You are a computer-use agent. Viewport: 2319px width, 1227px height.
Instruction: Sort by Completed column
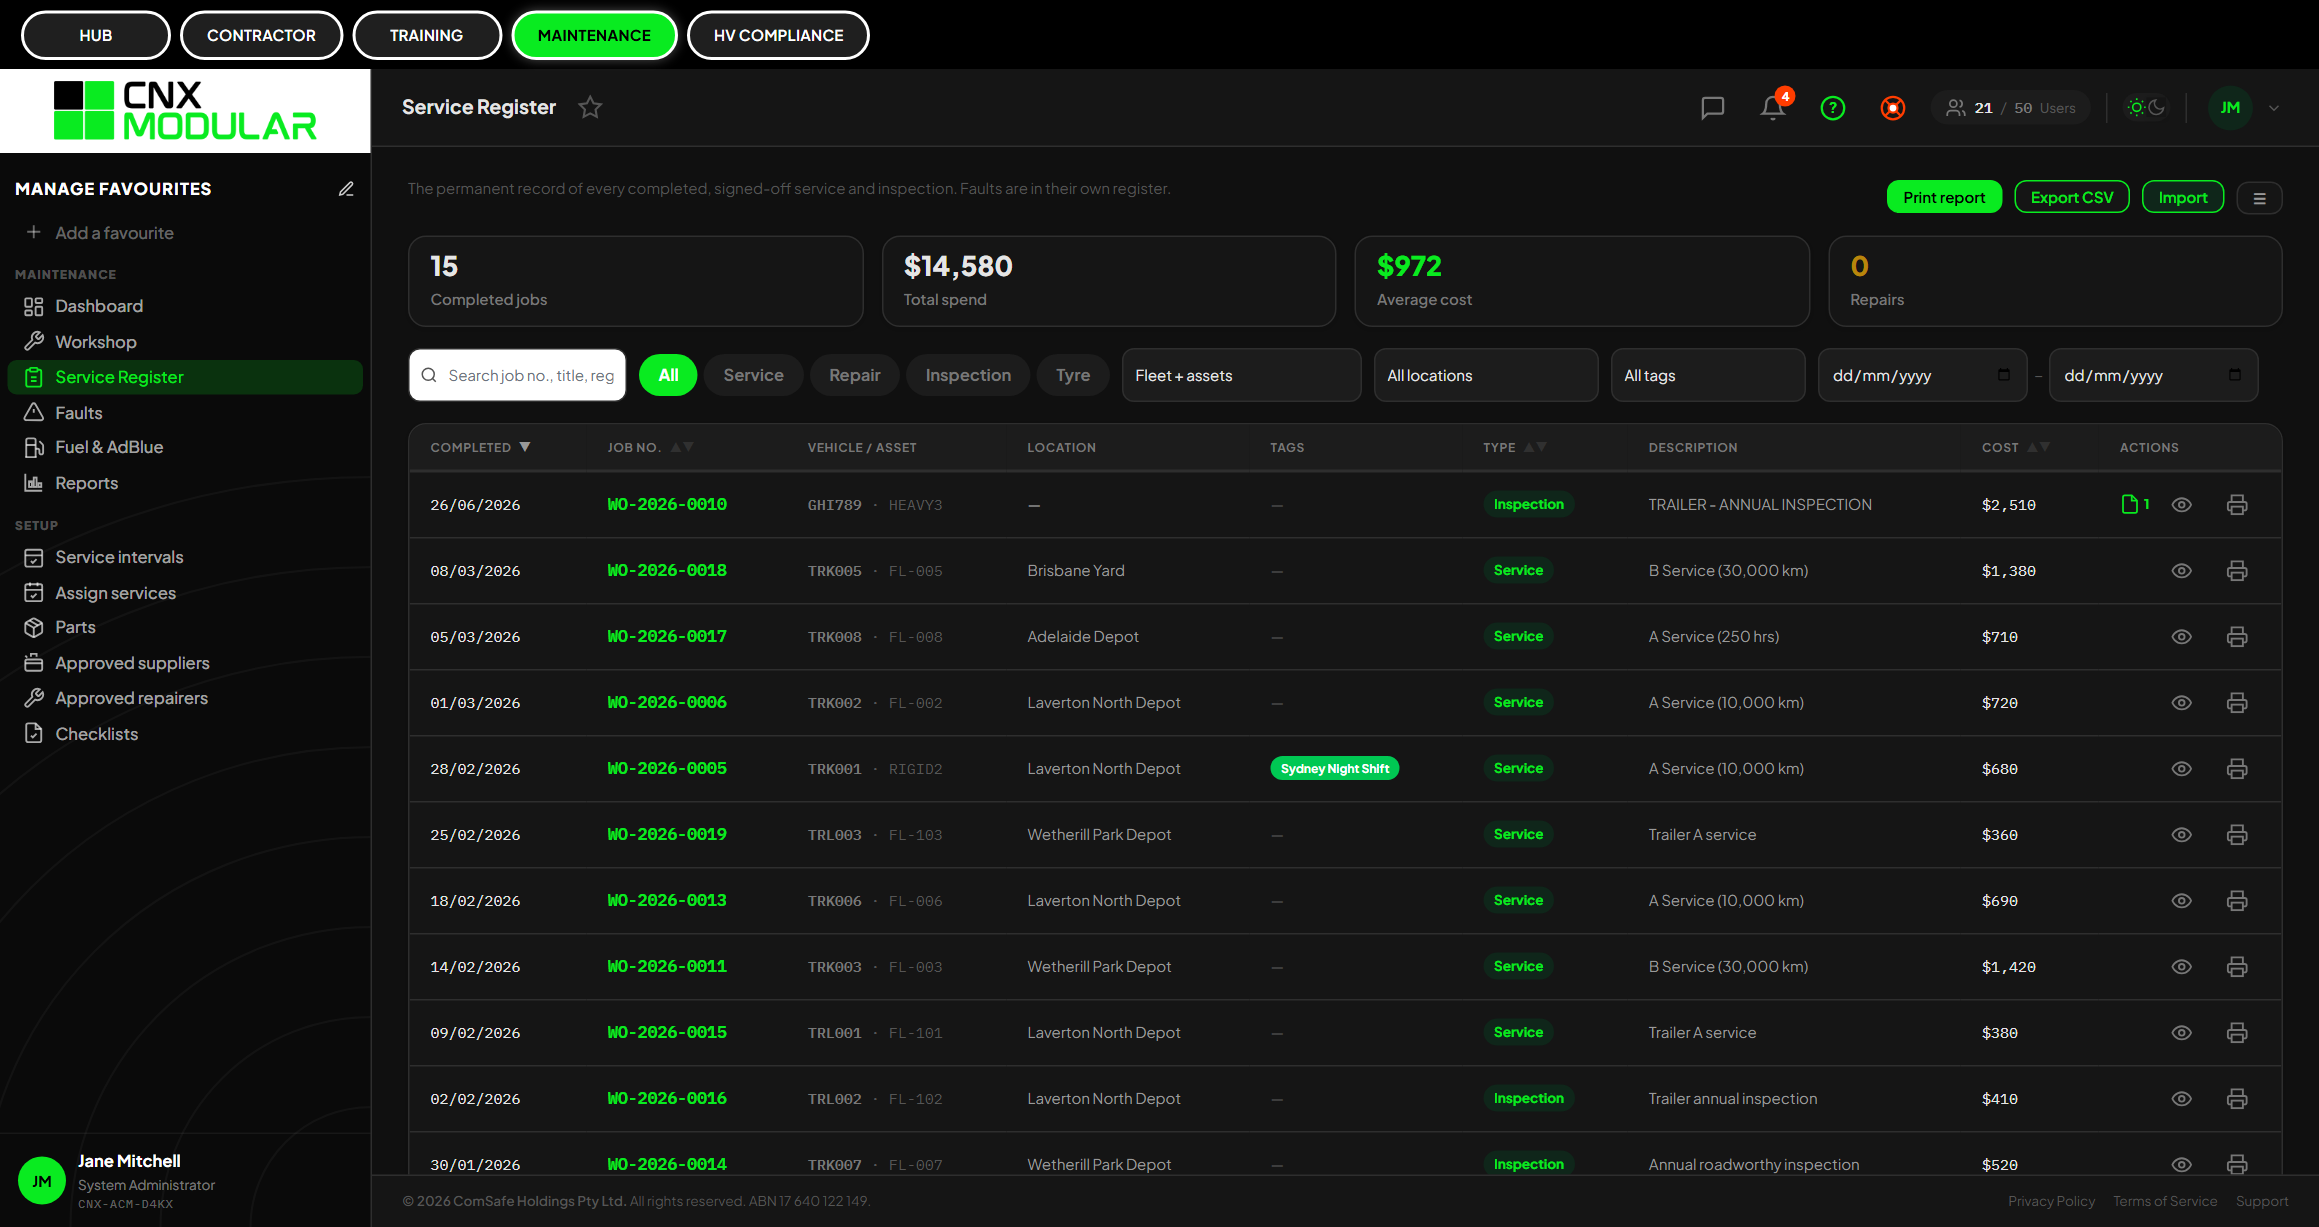(480, 447)
